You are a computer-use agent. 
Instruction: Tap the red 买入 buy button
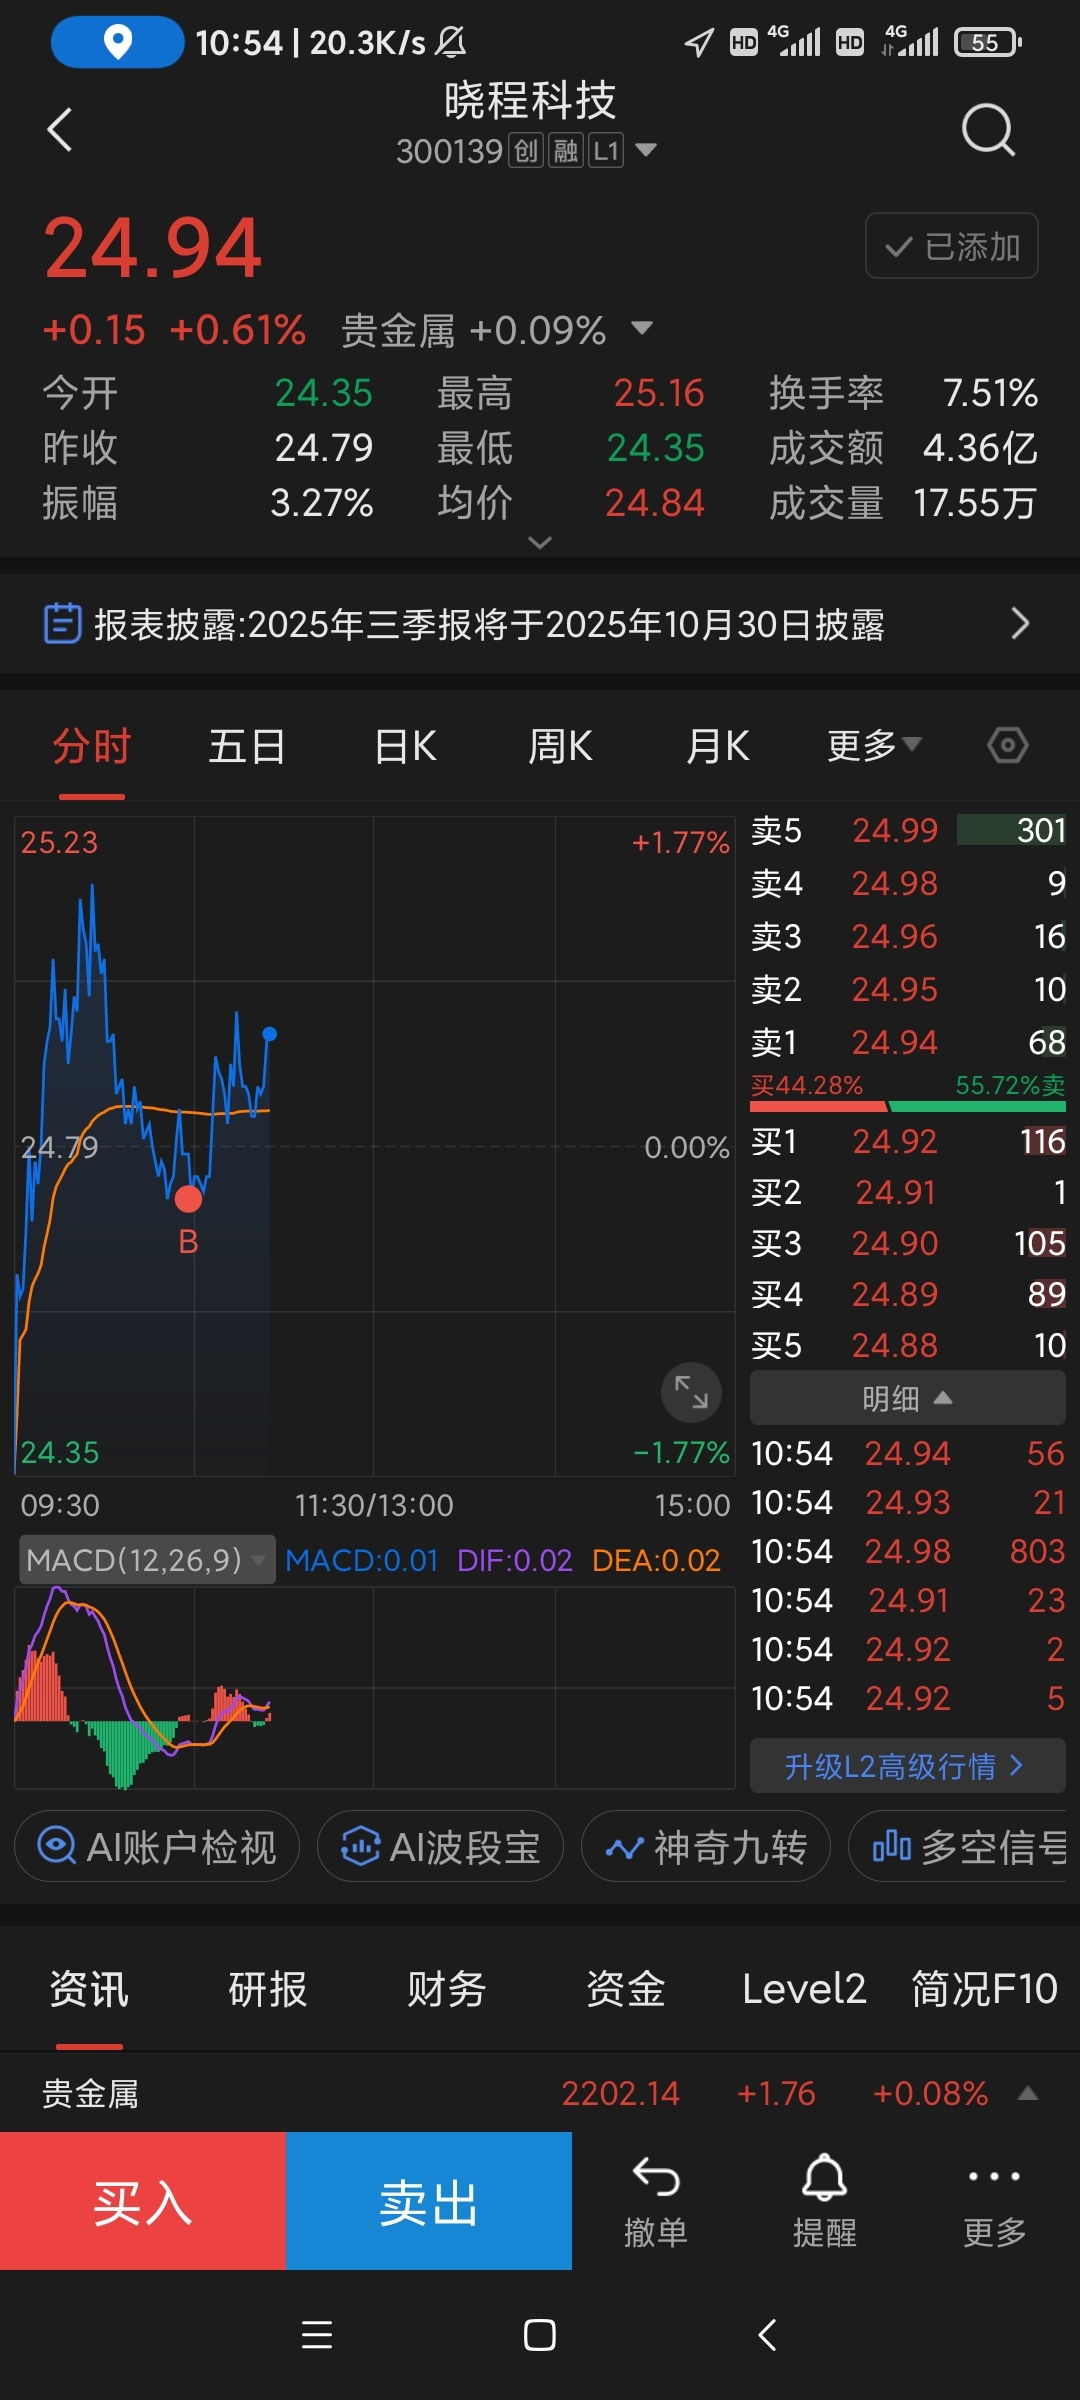(143, 2201)
